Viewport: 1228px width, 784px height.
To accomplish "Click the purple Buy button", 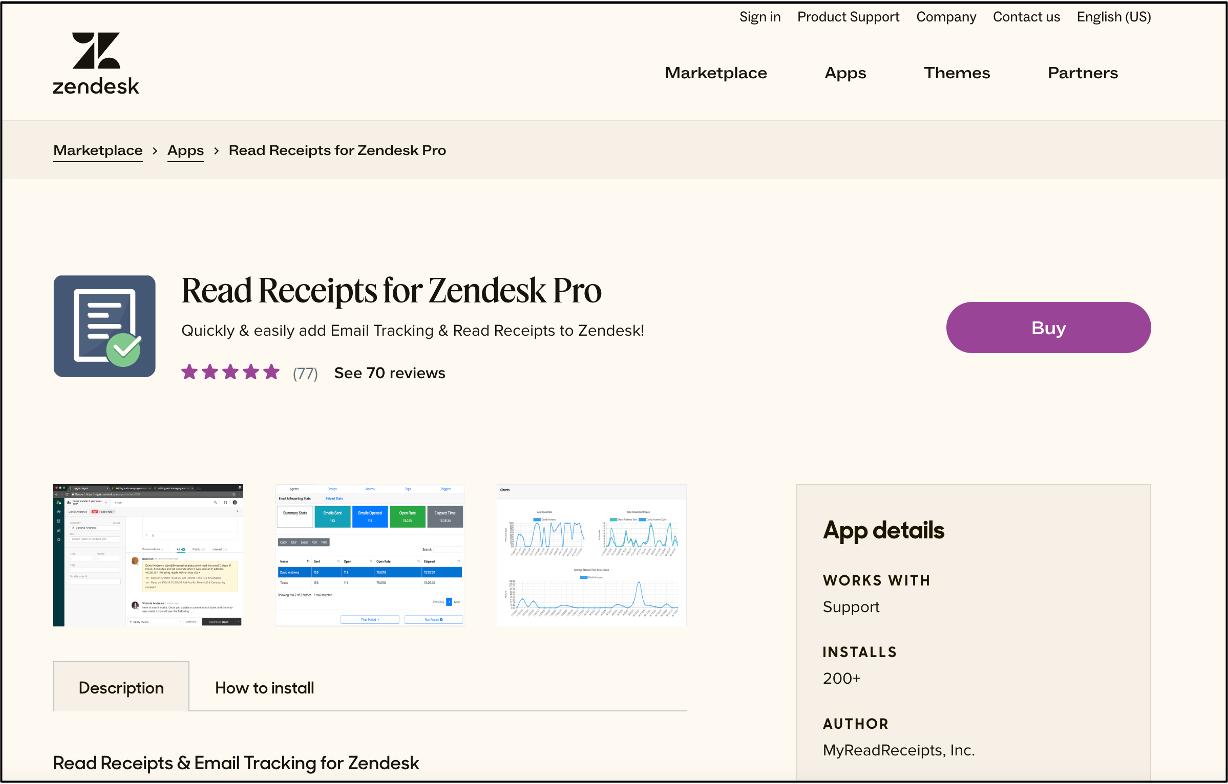I will tap(1048, 328).
